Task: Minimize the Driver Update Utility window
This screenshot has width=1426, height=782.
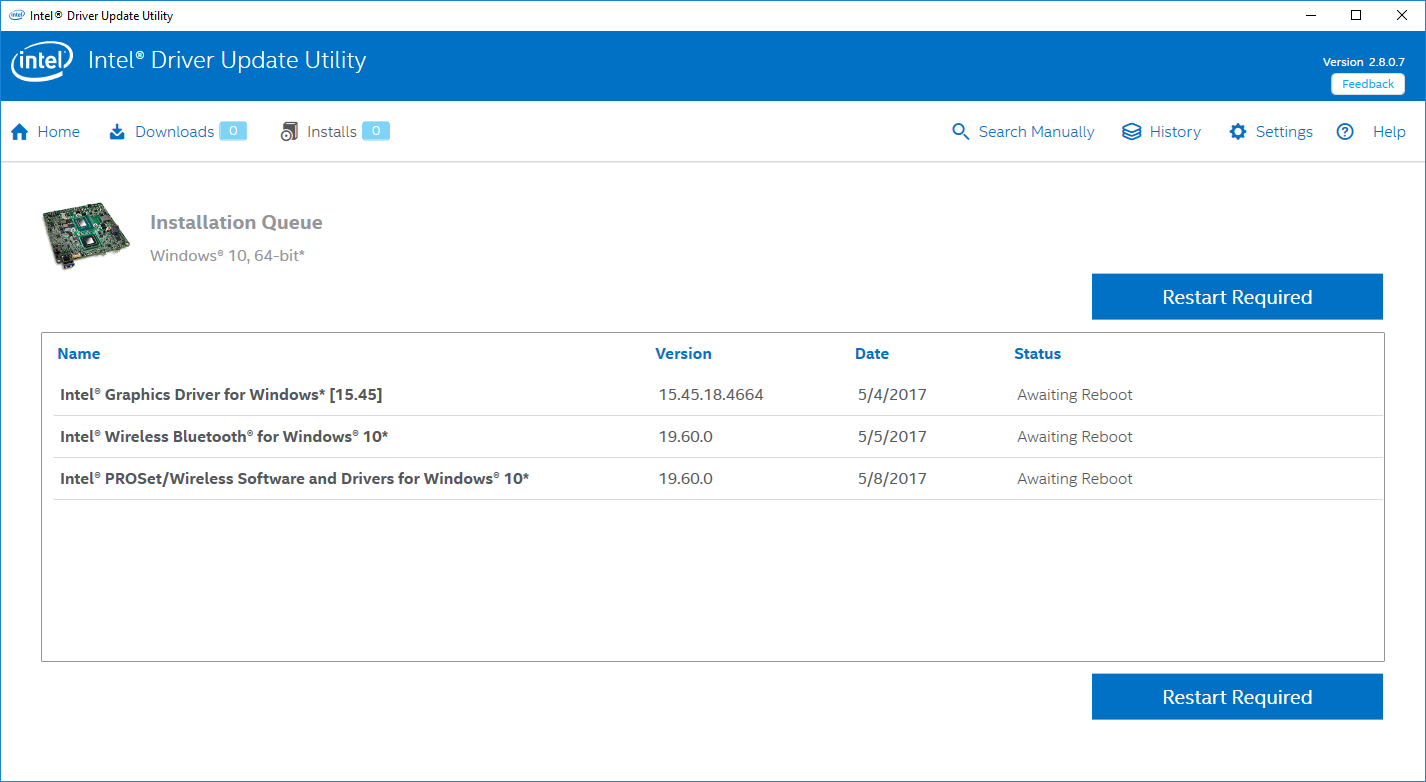Action: click(1310, 15)
